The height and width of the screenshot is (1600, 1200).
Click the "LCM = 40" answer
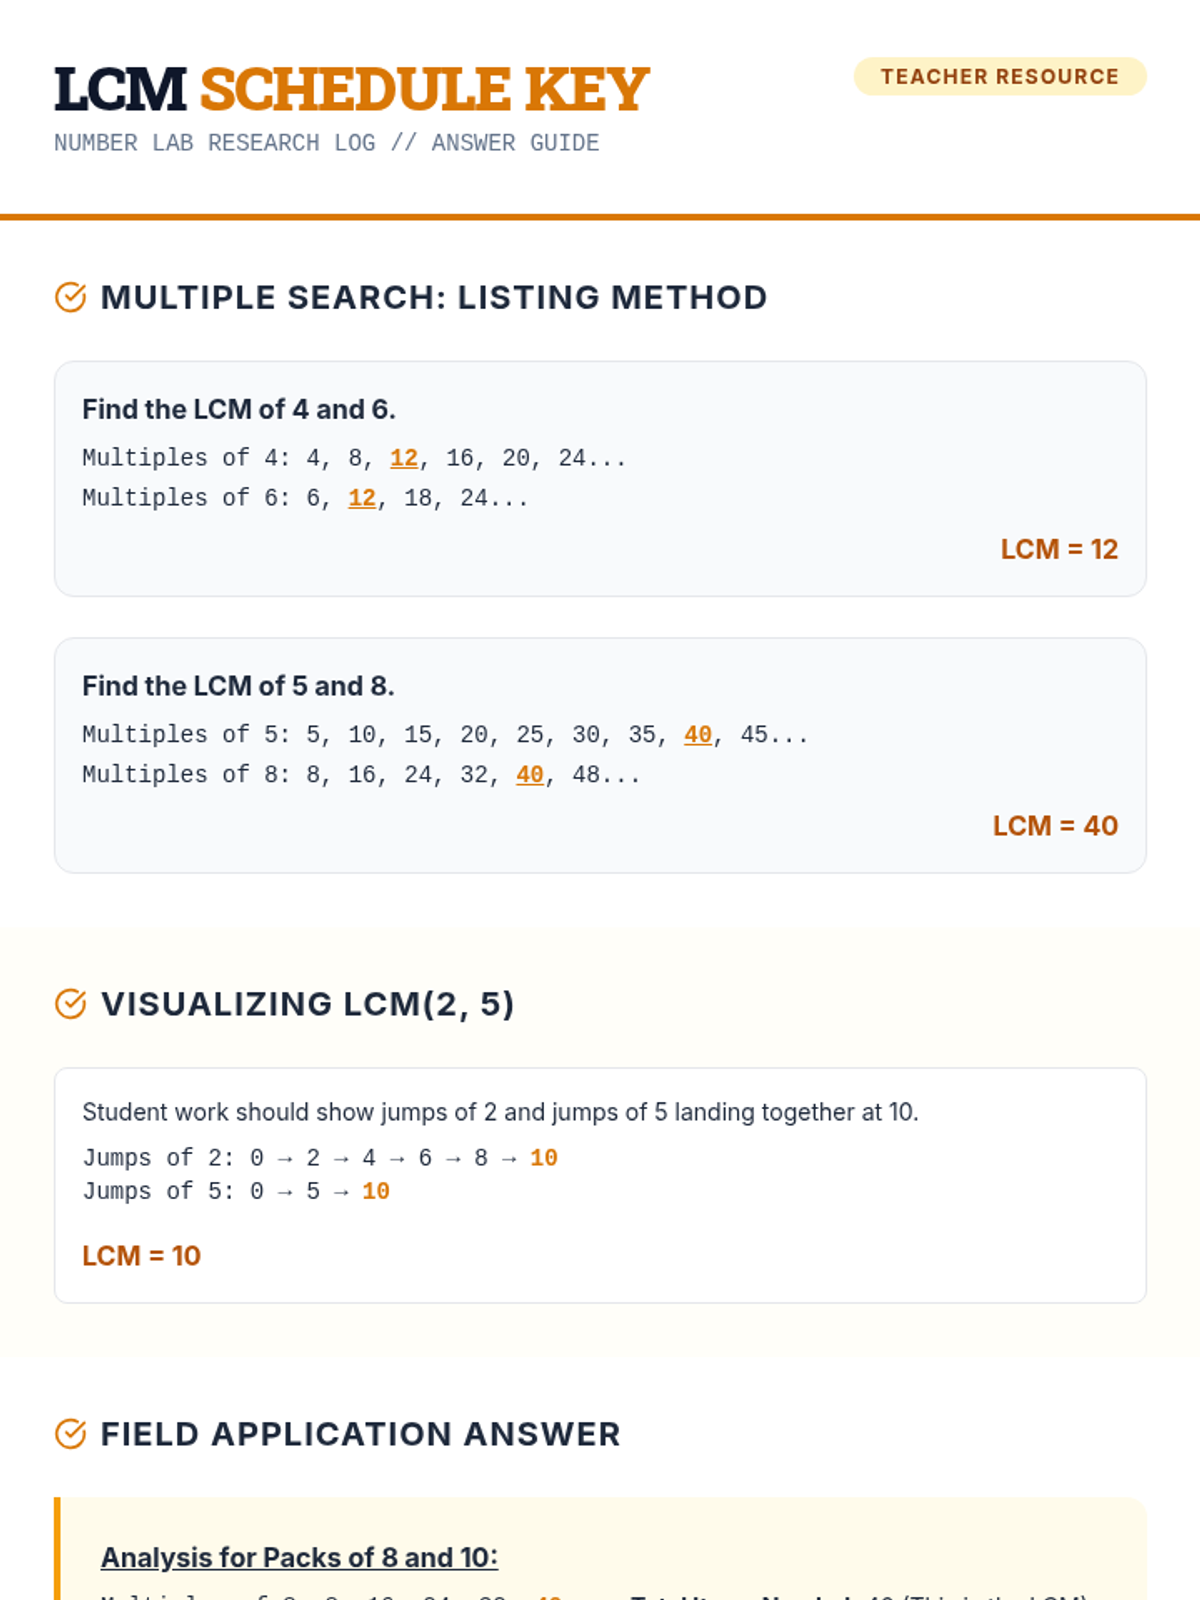tap(1055, 826)
